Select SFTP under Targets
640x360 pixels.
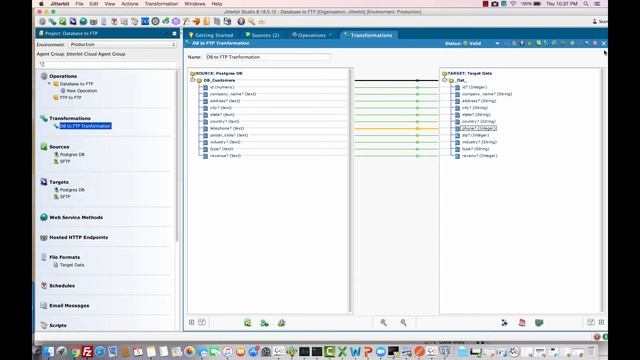click(65, 197)
